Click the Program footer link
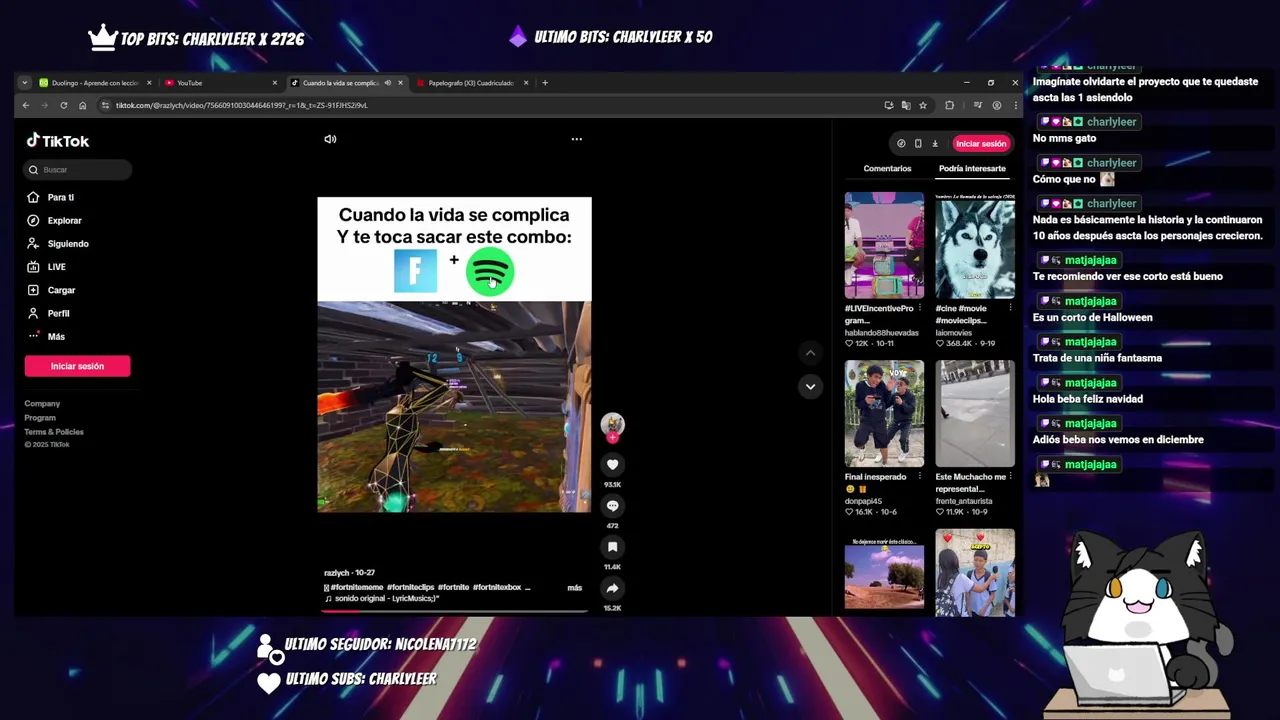The height and width of the screenshot is (720, 1280). (x=40, y=418)
